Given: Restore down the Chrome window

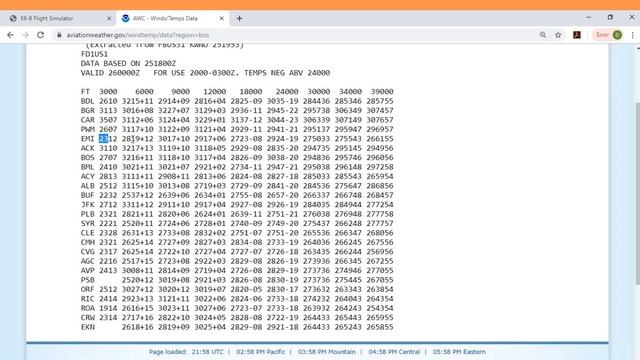Looking at the screenshot, I should (610, 18).
